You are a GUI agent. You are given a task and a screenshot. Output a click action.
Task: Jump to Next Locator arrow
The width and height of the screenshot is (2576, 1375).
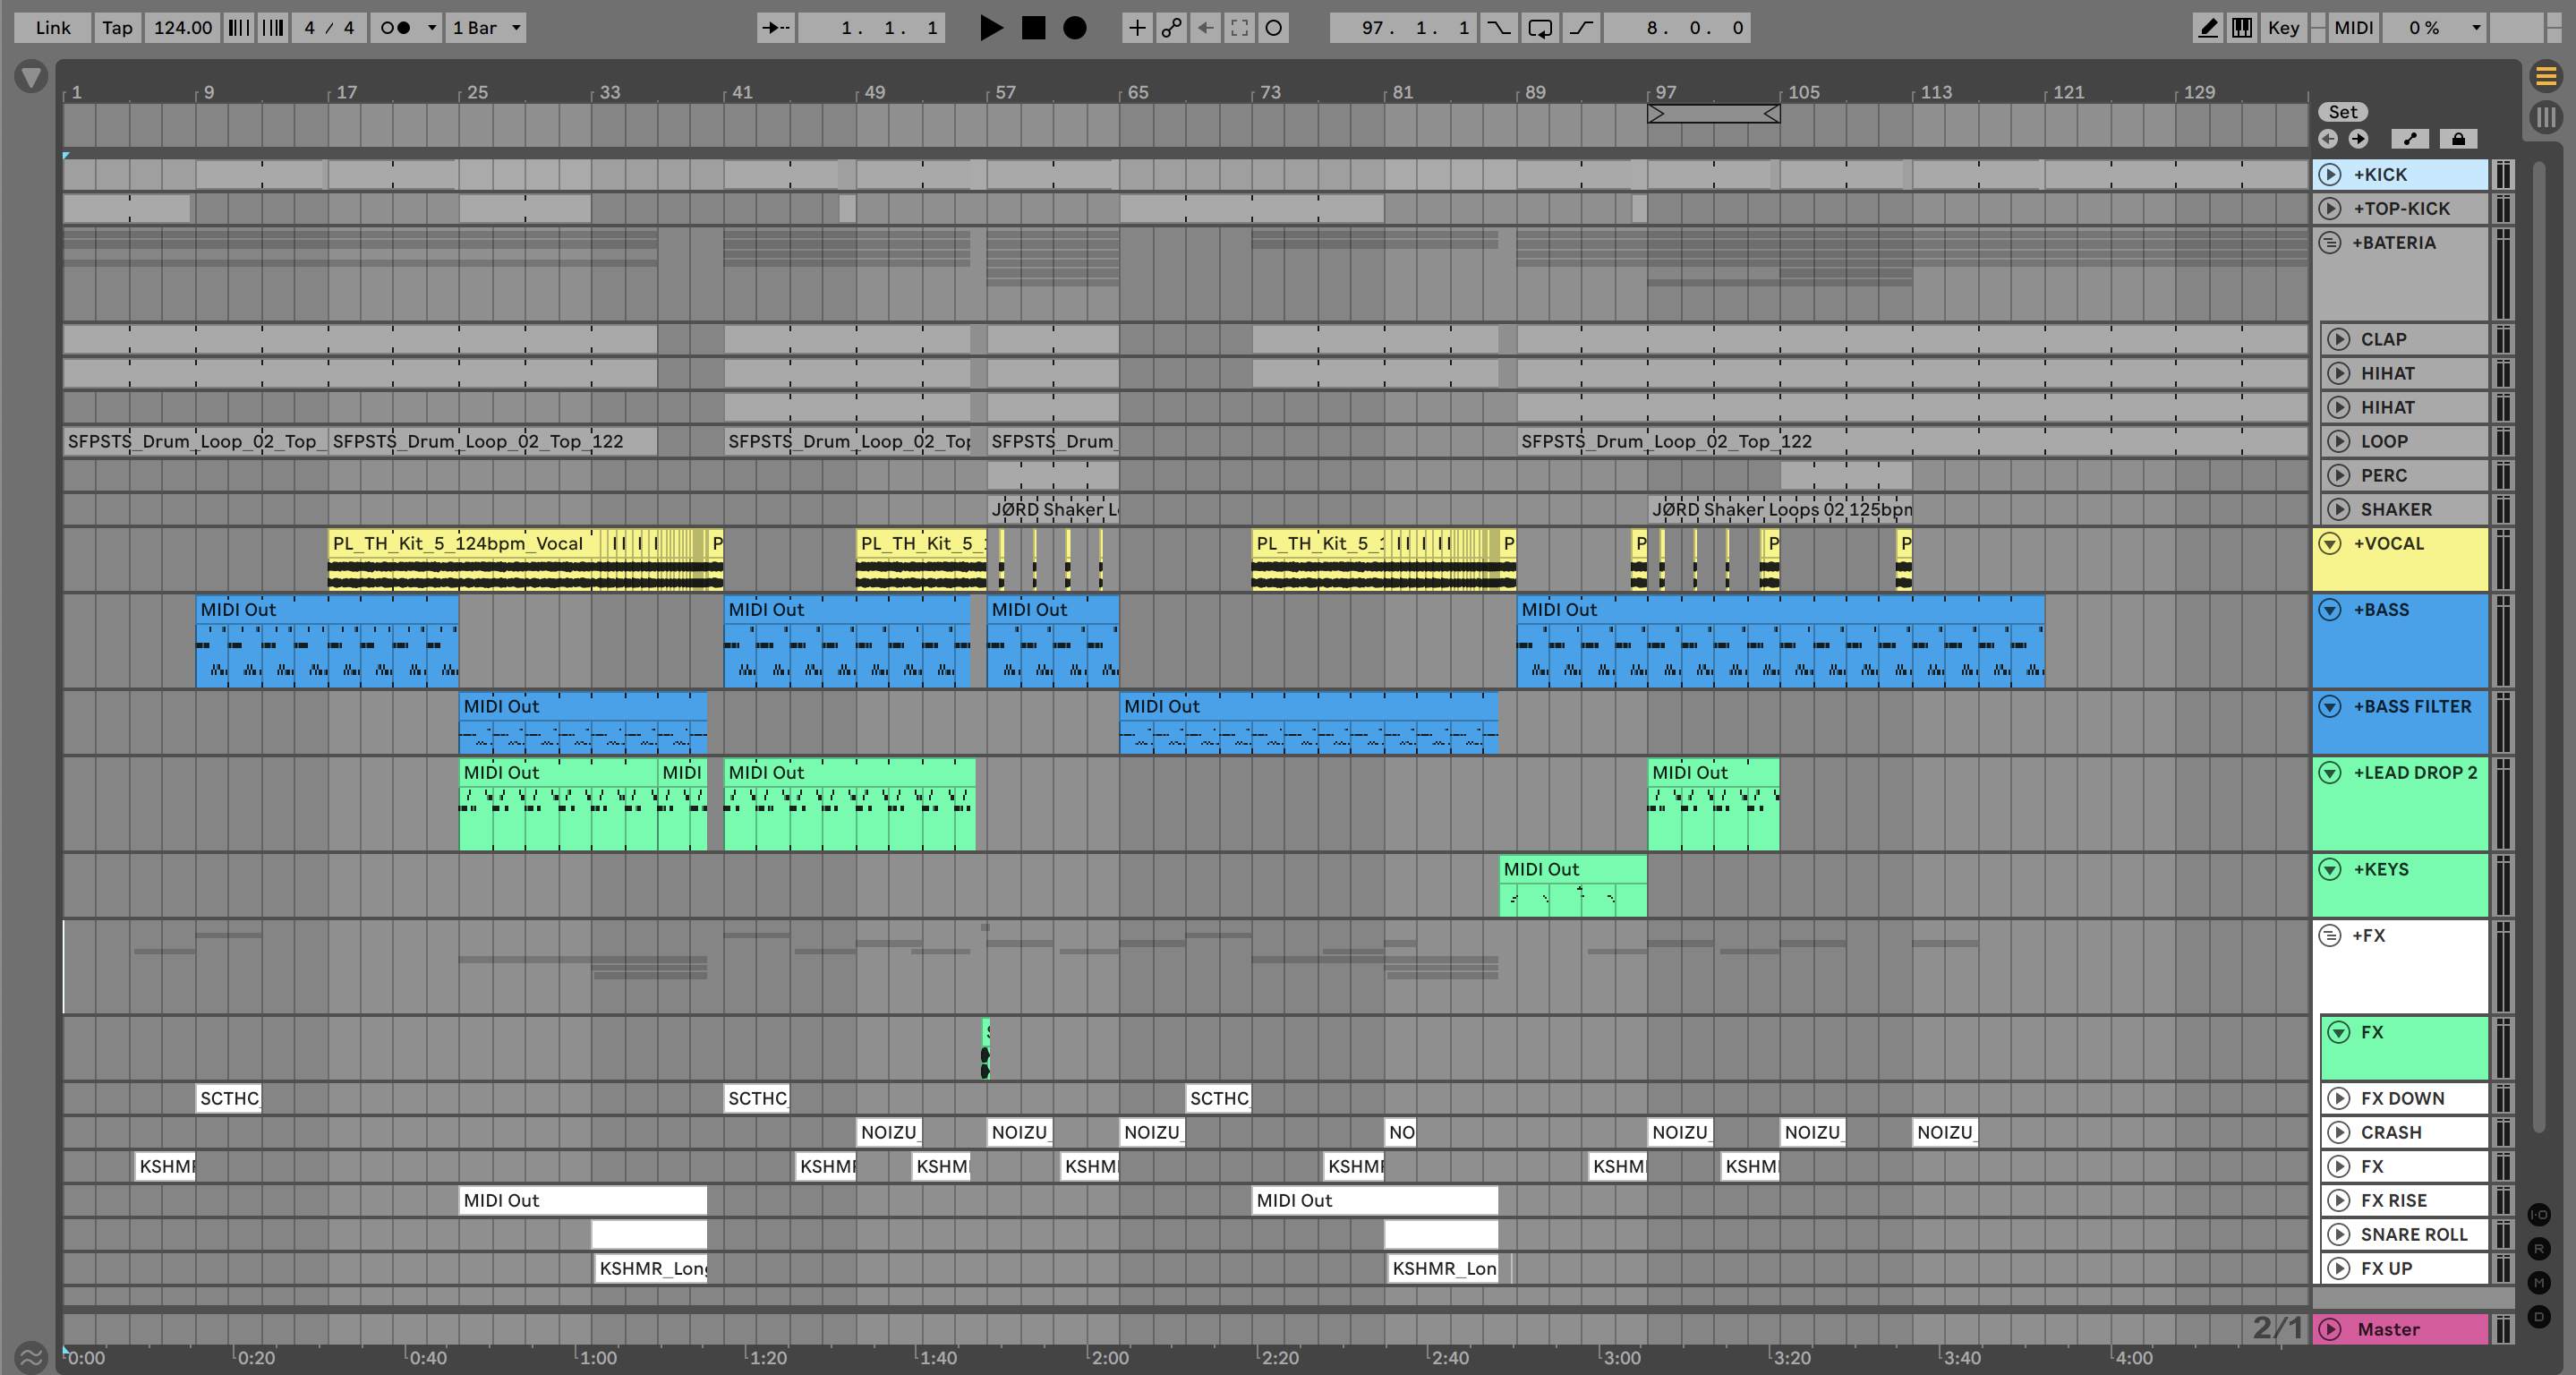click(x=2358, y=139)
